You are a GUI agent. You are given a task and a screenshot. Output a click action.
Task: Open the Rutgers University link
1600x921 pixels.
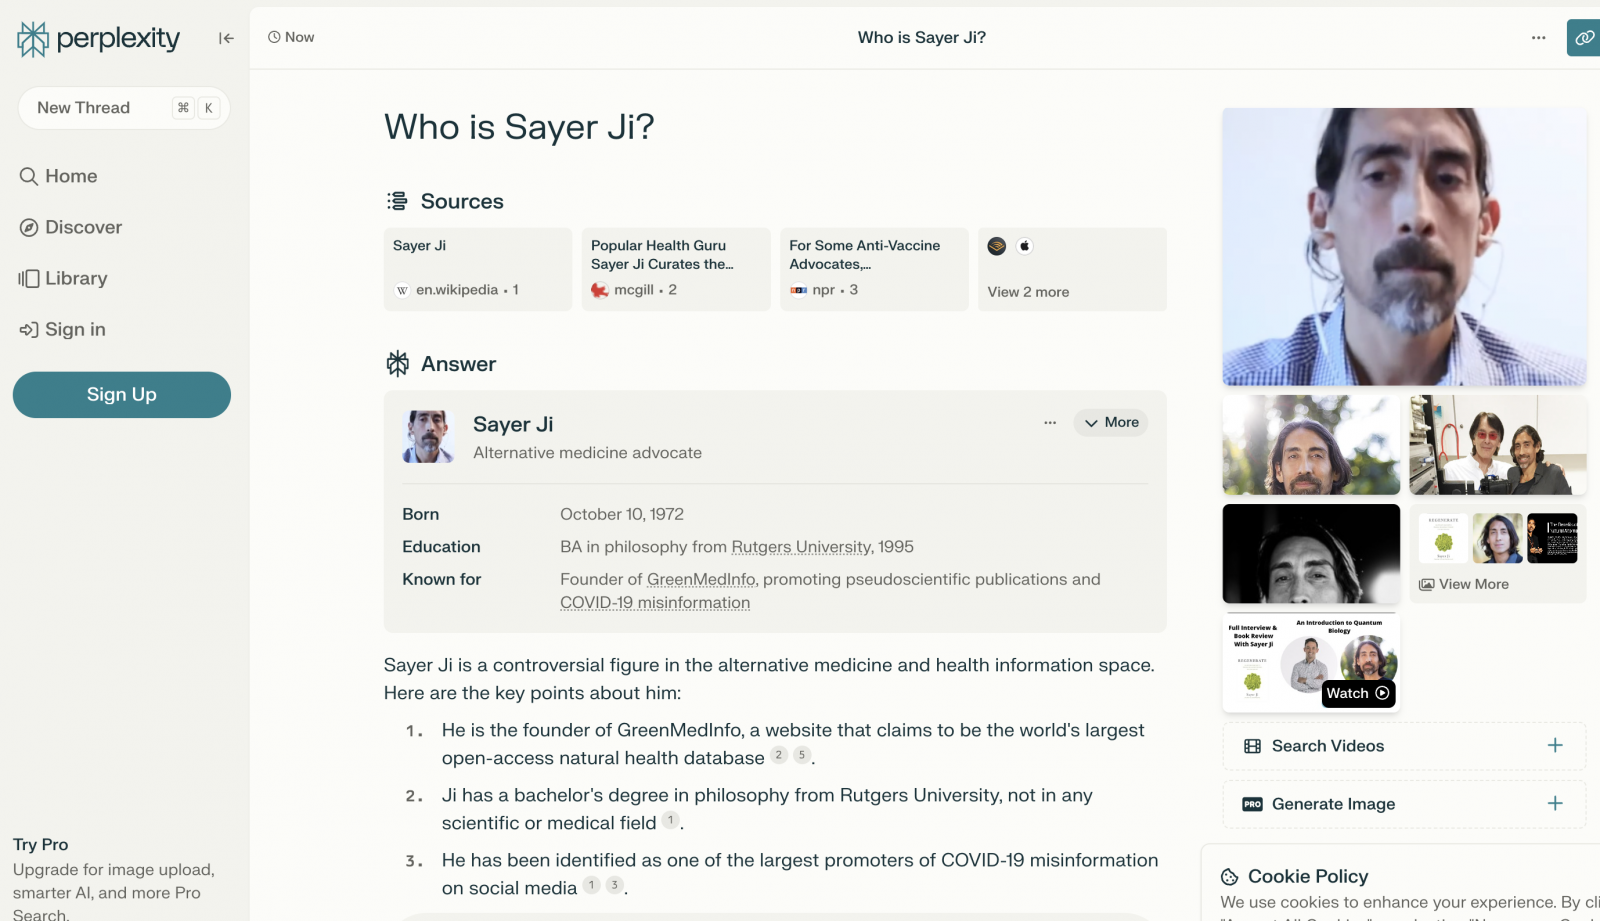(x=802, y=547)
